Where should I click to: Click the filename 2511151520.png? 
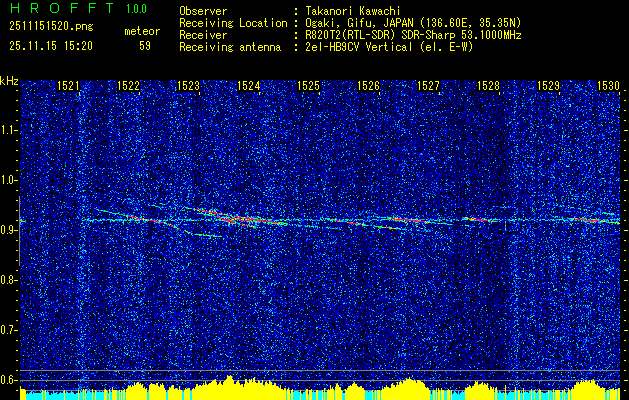51,27
